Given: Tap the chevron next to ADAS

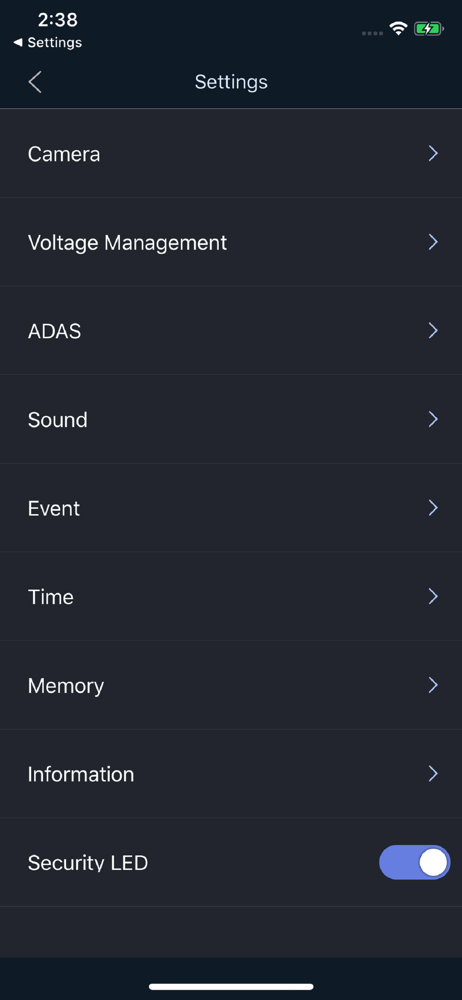Looking at the screenshot, I should [433, 331].
